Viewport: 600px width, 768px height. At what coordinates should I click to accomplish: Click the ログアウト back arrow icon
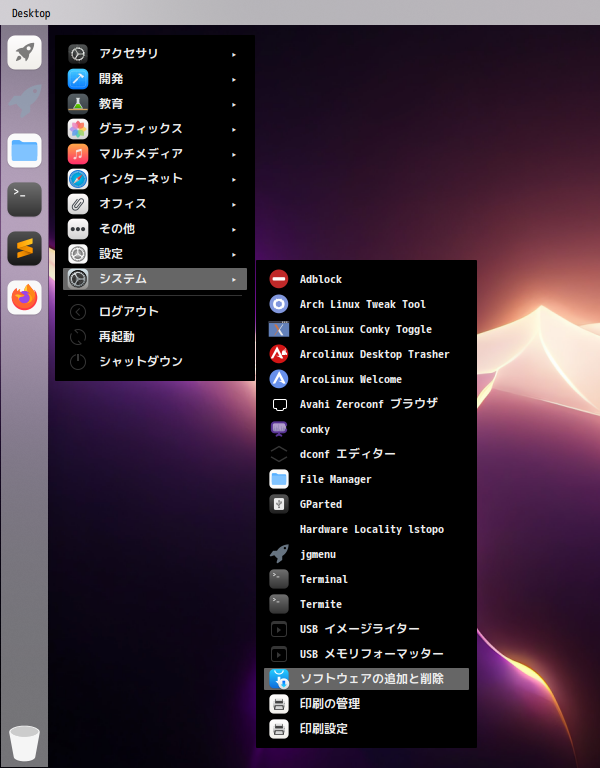[x=78, y=312]
